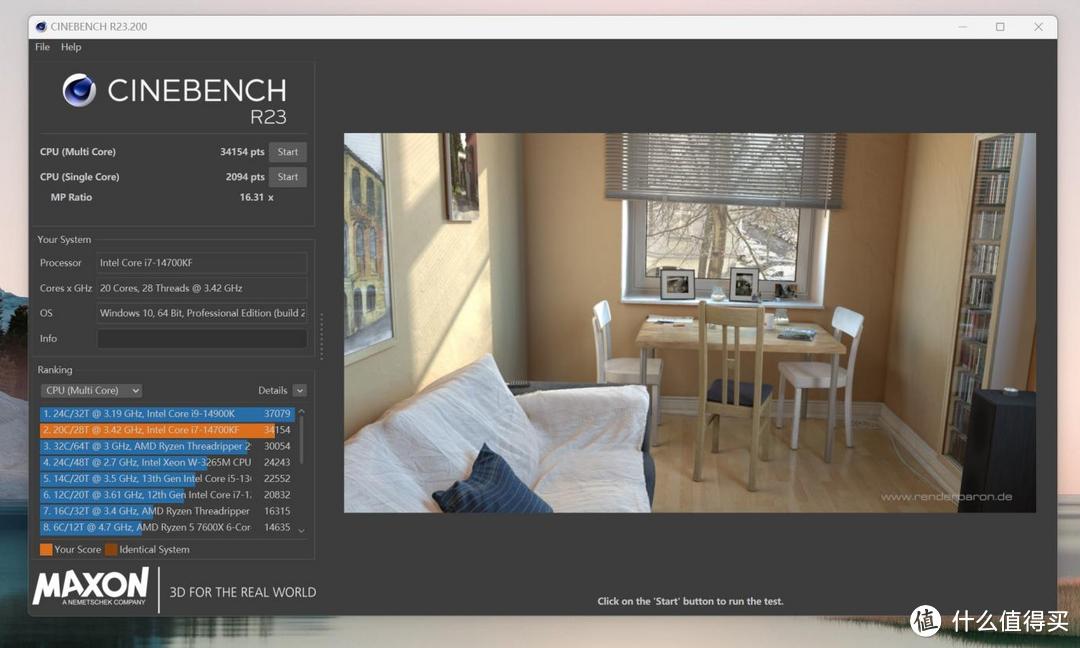Click the Info text field
Viewport: 1080px width, 648px height.
[202, 338]
